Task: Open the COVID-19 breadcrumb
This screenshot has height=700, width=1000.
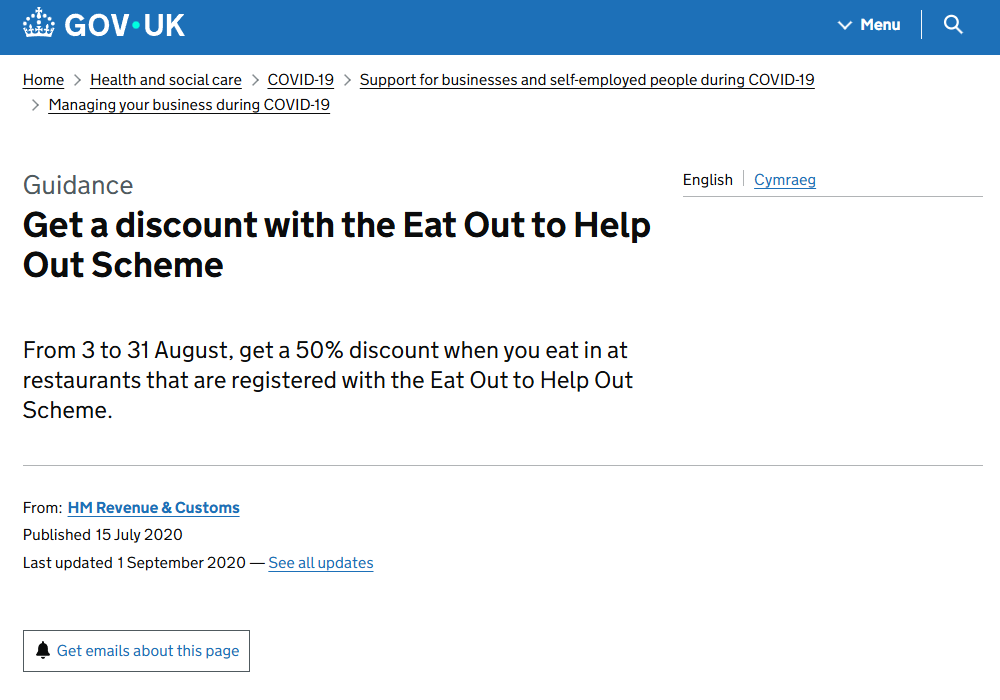Action: click(x=300, y=79)
